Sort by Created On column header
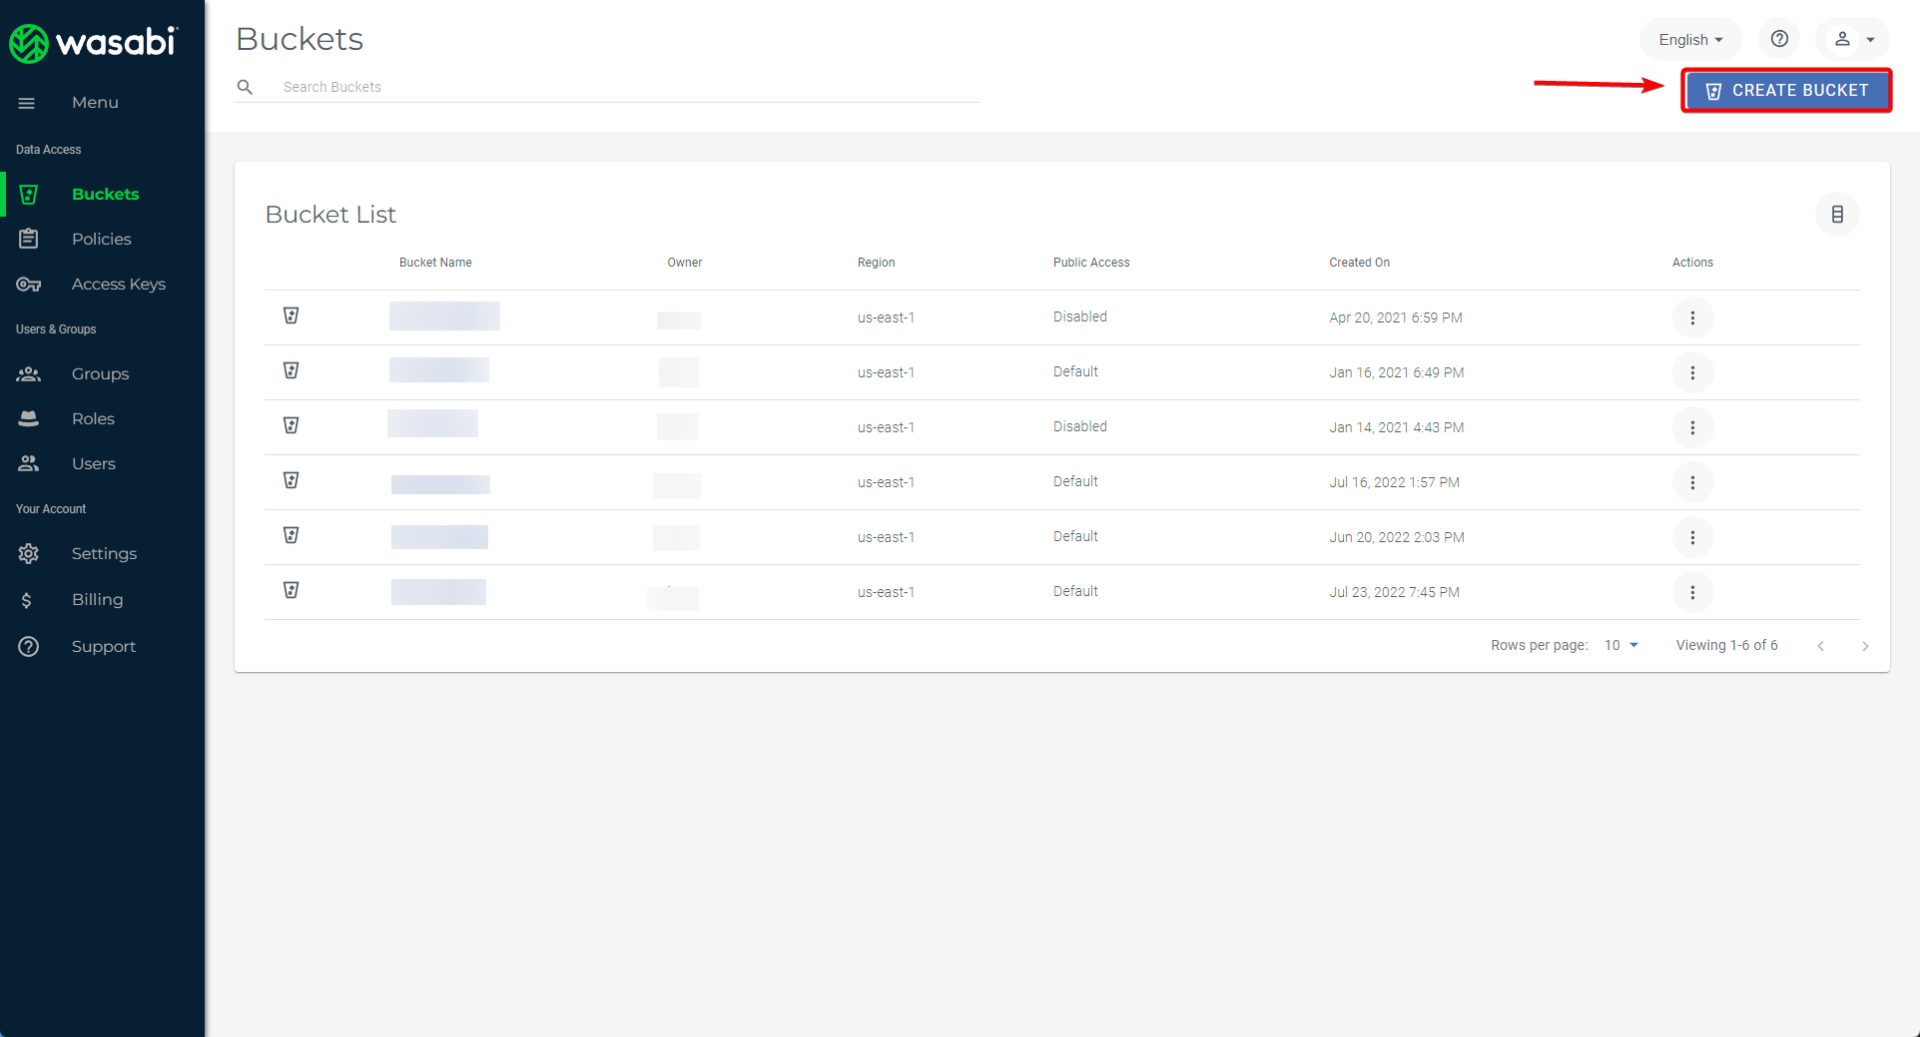The width and height of the screenshot is (1920, 1037). (x=1359, y=263)
